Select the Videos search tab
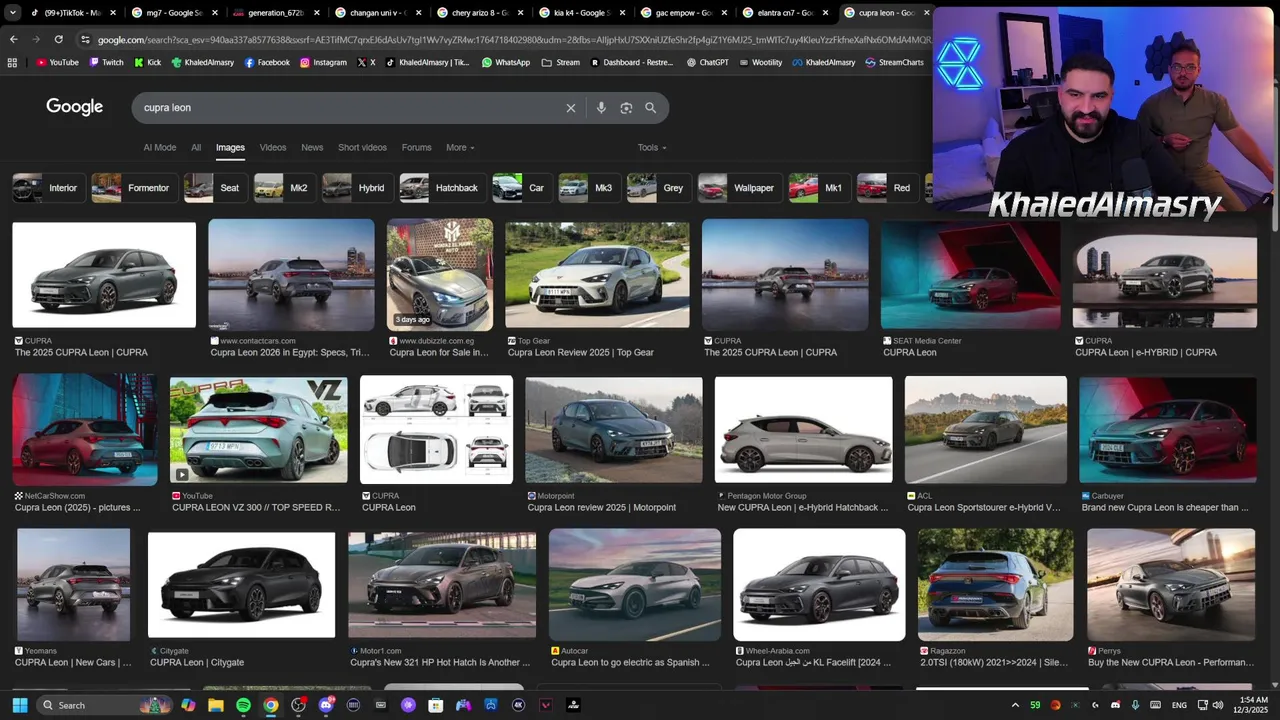The width and height of the screenshot is (1280, 720). (273, 148)
